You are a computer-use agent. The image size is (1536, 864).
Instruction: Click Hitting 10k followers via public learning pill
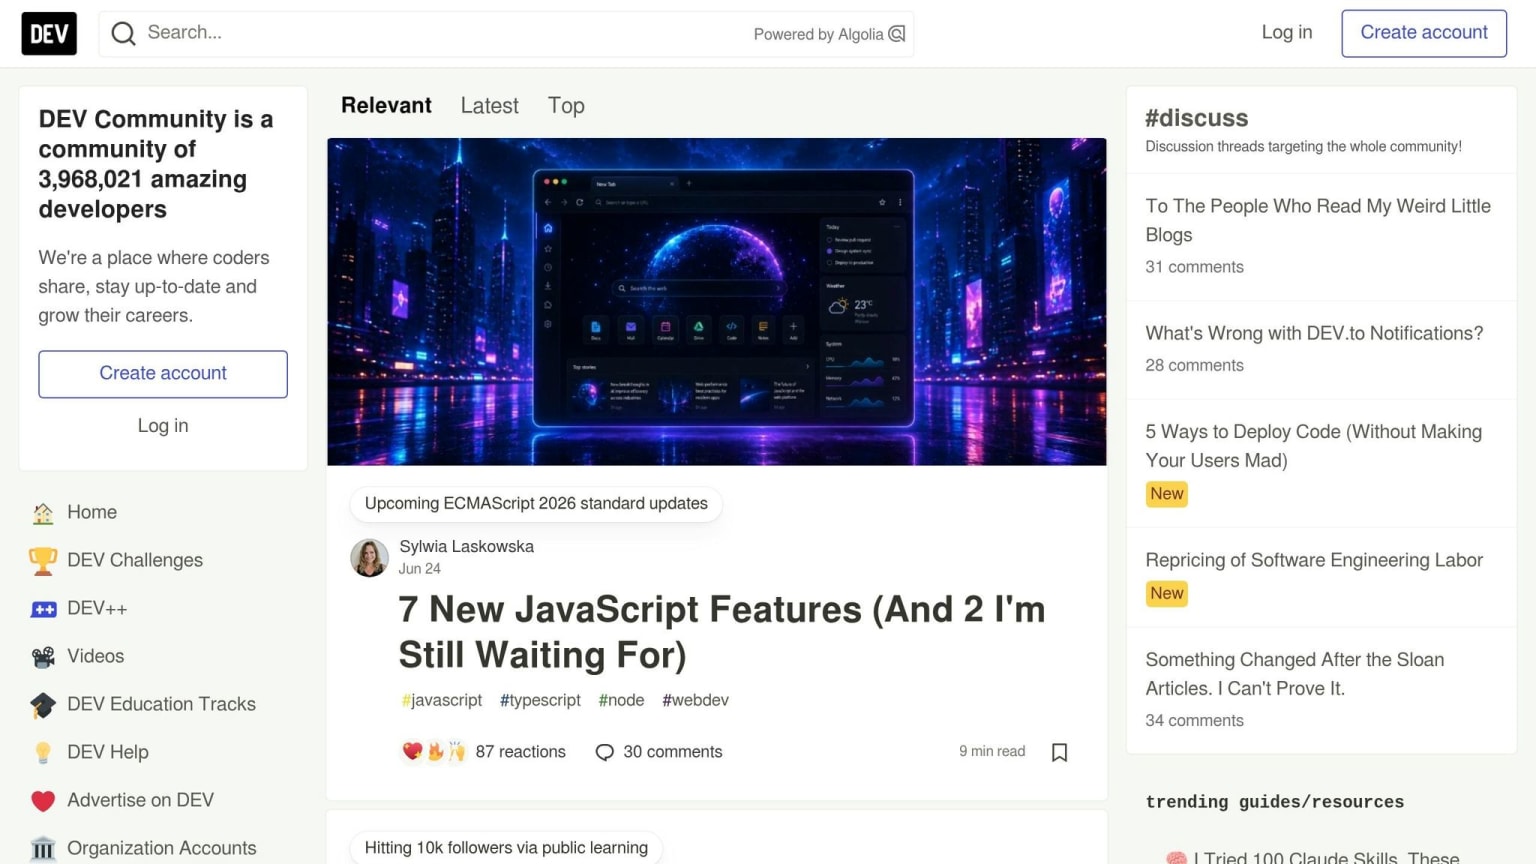click(x=506, y=848)
